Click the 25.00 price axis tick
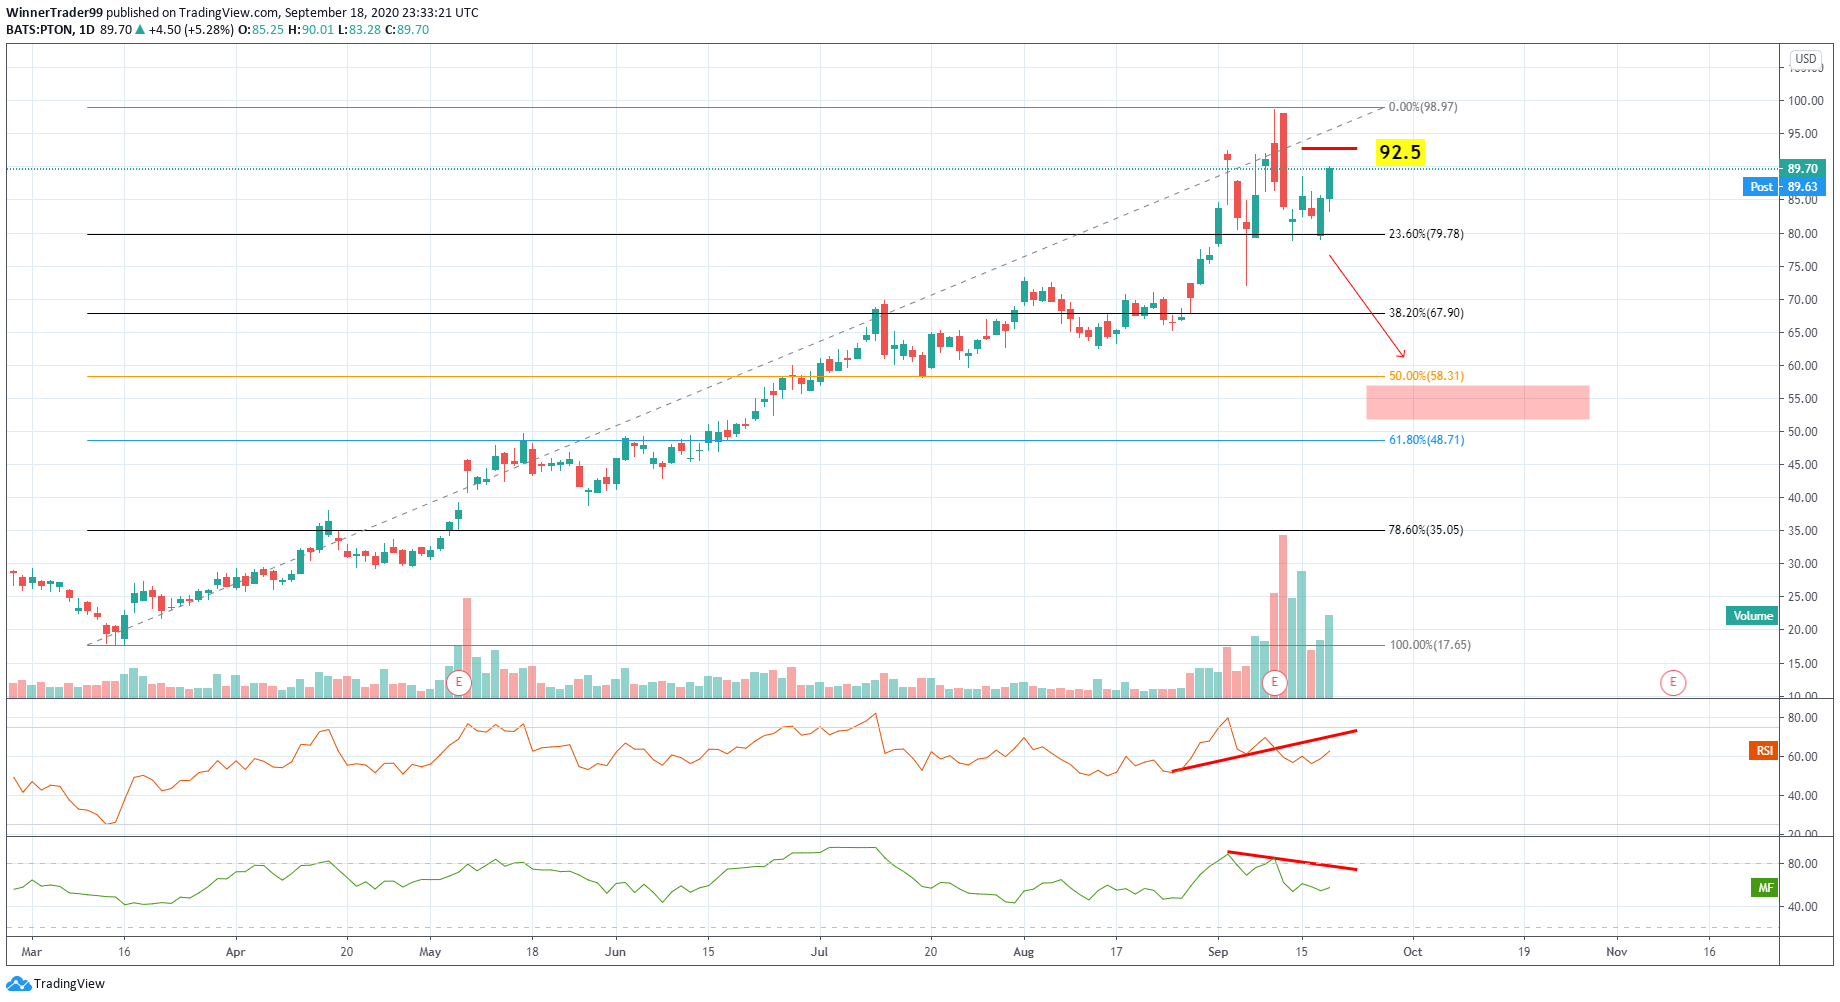Viewport: 1840px width, 1002px height. [1803, 597]
